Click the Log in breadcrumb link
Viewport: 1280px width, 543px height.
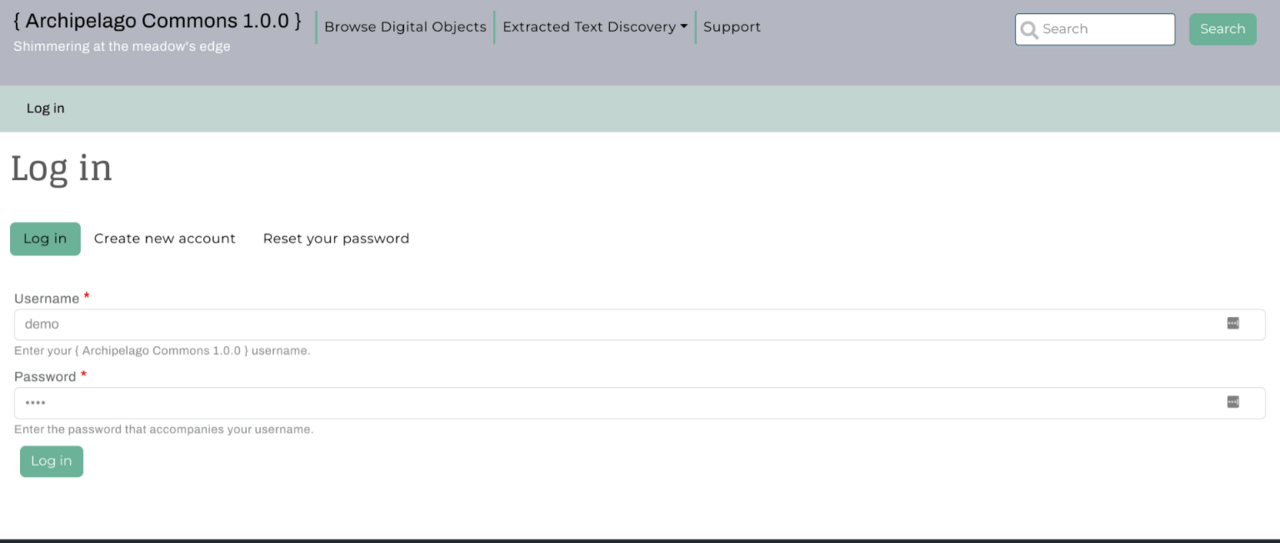tap(45, 108)
